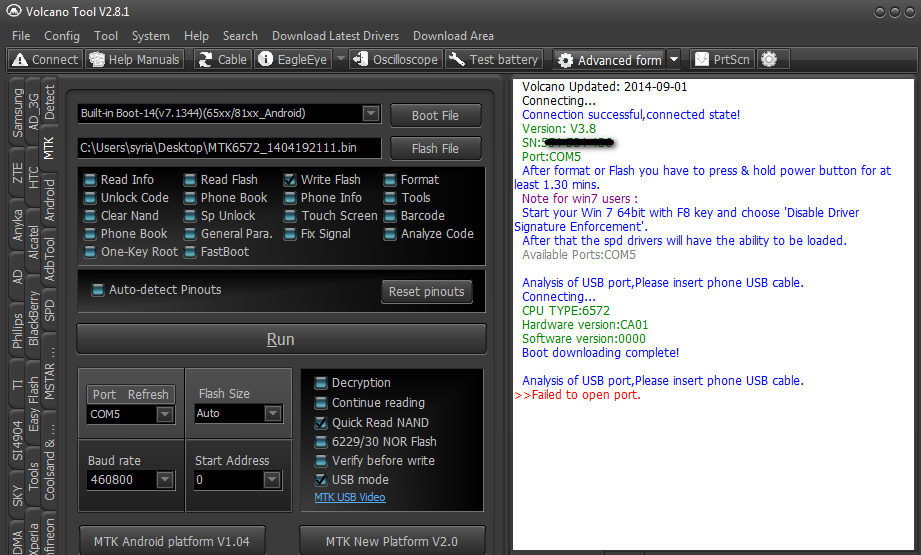This screenshot has width=921, height=555.
Task: Switch to the Samsung vertical tab
Action: coord(18,113)
